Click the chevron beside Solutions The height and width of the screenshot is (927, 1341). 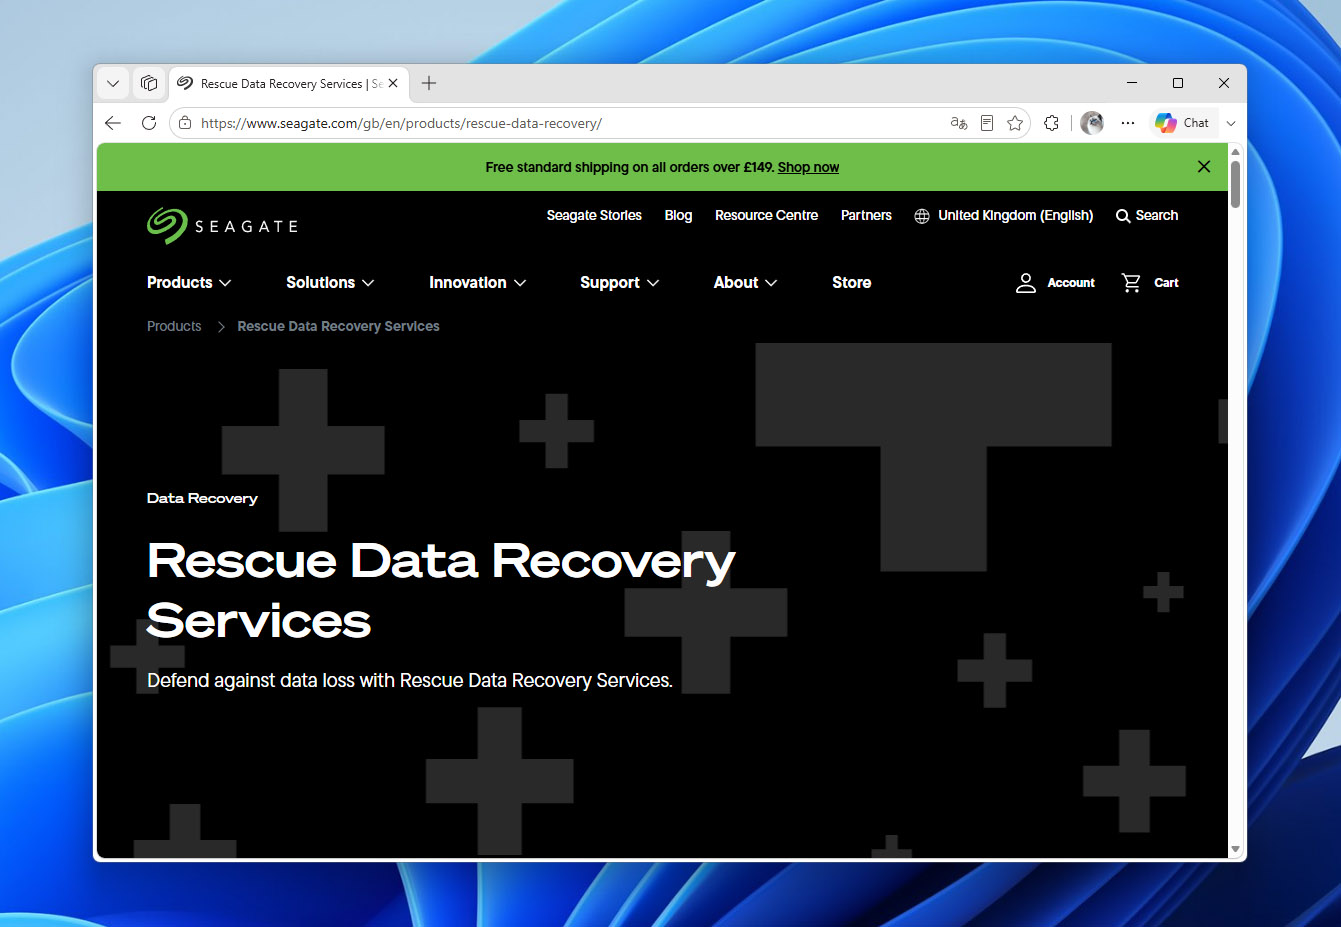tap(368, 283)
